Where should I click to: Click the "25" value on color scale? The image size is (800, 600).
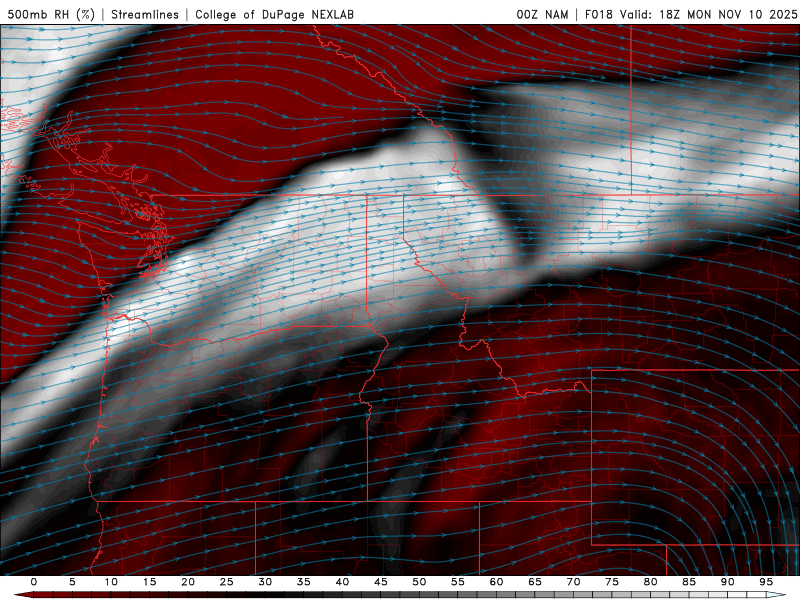pos(227,582)
